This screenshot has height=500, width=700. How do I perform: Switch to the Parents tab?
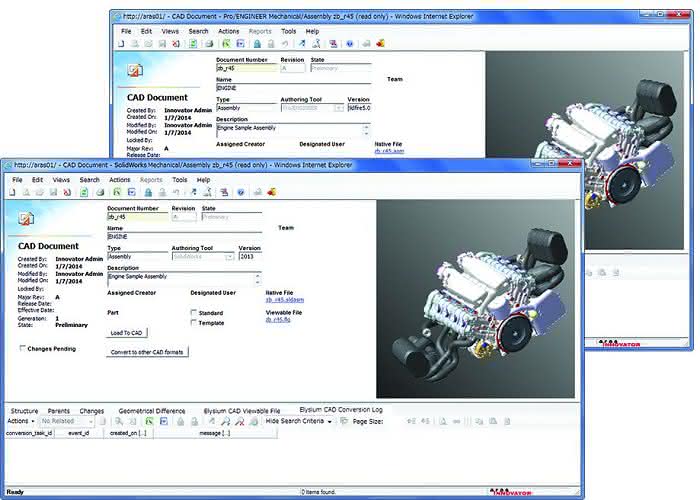58,411
